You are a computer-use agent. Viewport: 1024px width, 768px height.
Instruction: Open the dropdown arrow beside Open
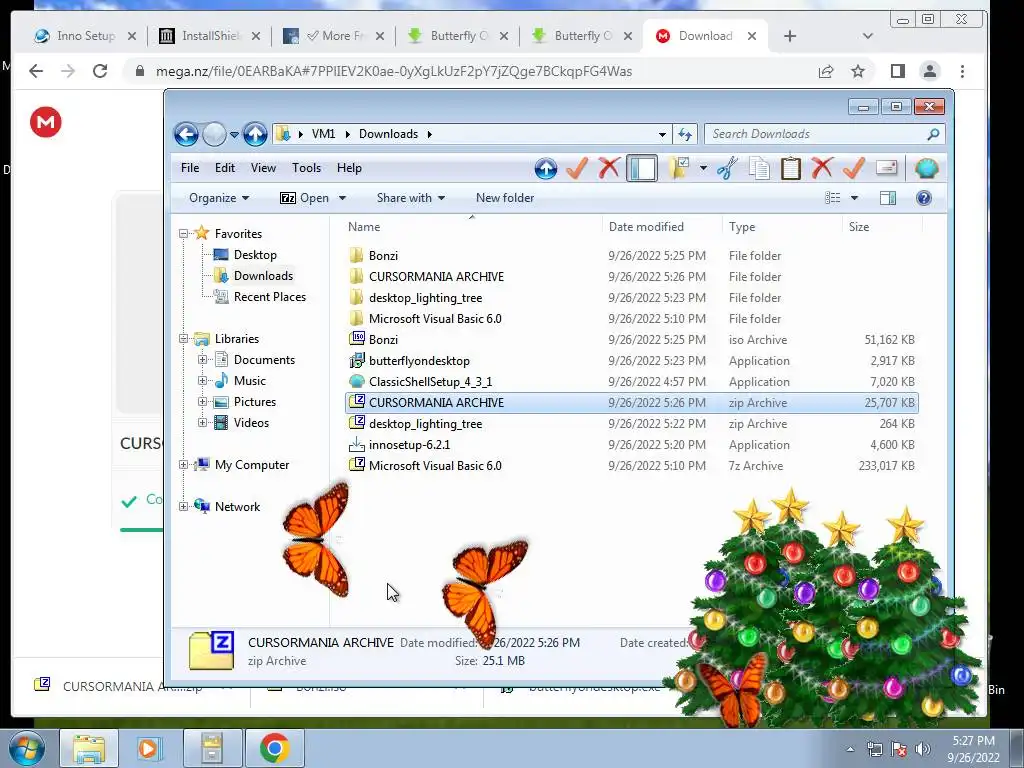point(342,198)
